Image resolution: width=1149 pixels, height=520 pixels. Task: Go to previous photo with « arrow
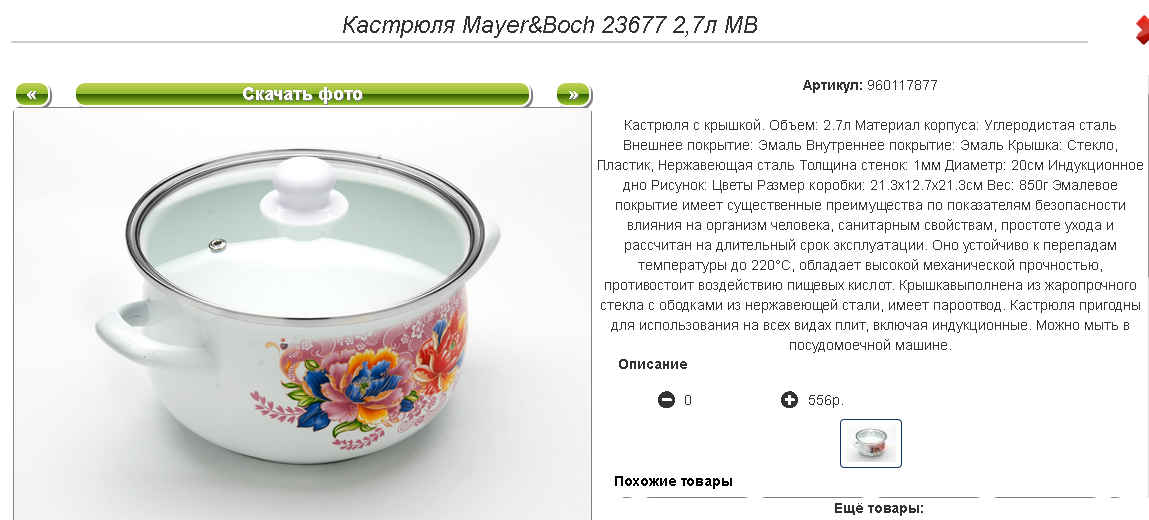click(32, 94)
